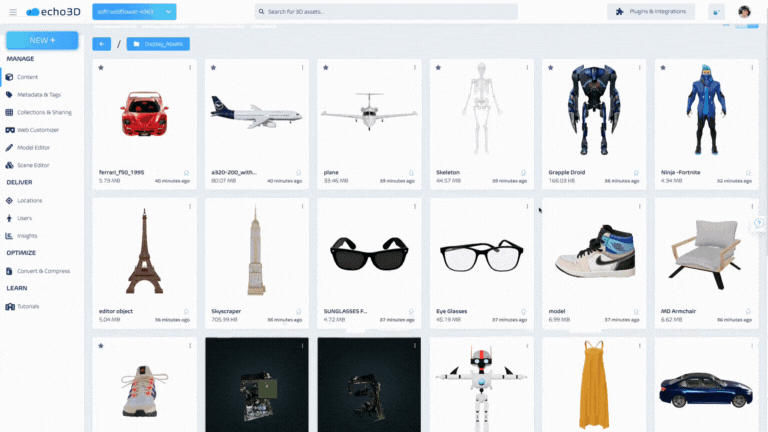Open the Model Editor from sidebar
Viewport: 768px width, 432px height.
pyautogui.click(x=32, y=147)
